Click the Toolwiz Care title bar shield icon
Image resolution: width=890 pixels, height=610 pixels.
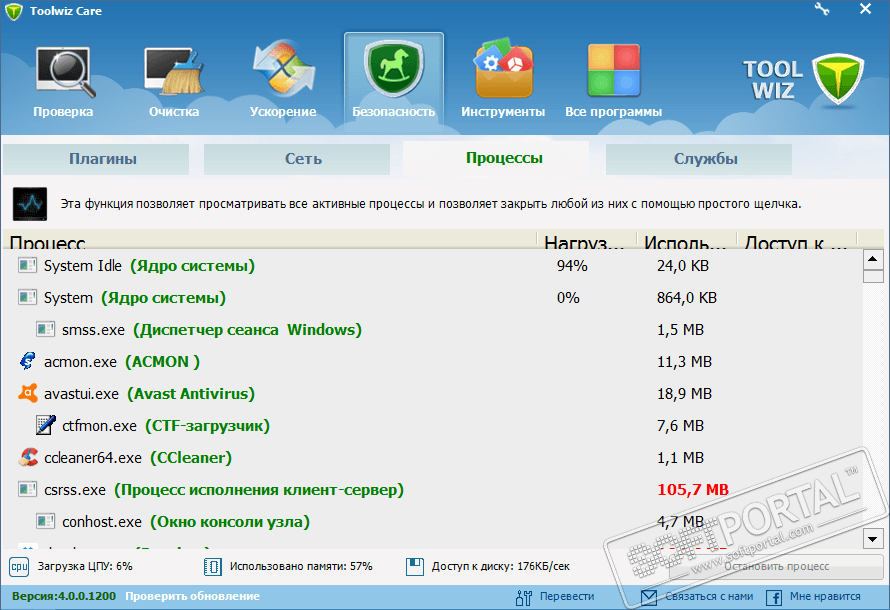[13, 11]
